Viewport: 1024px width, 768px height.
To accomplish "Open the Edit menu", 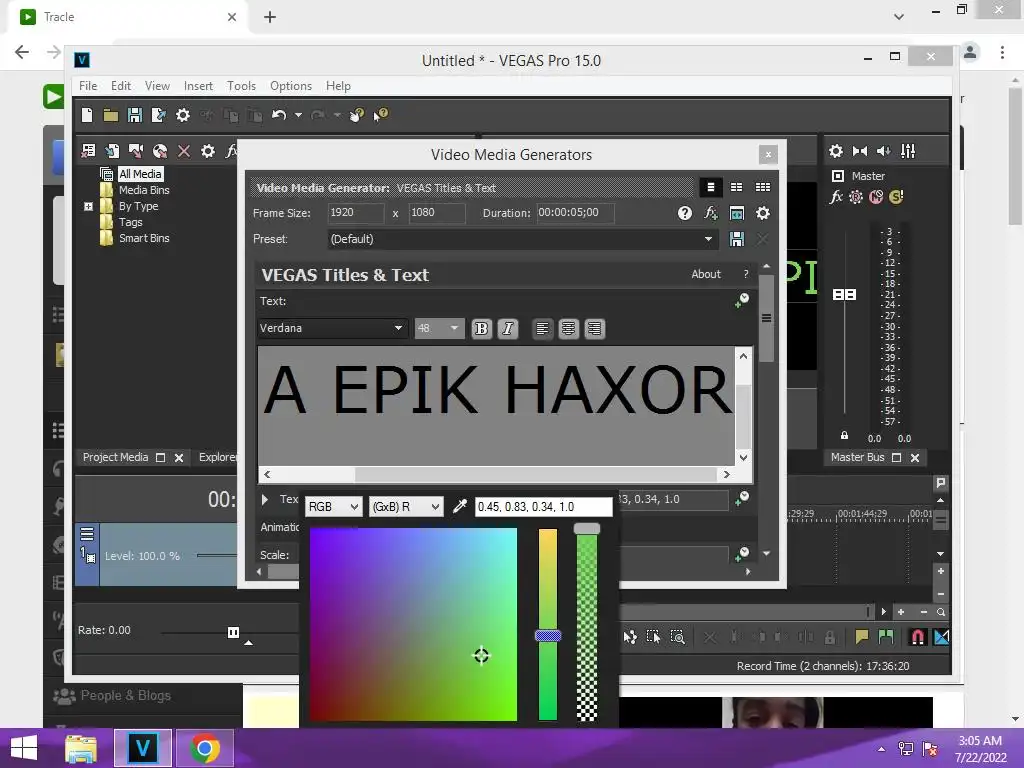I will pos(121,86).
